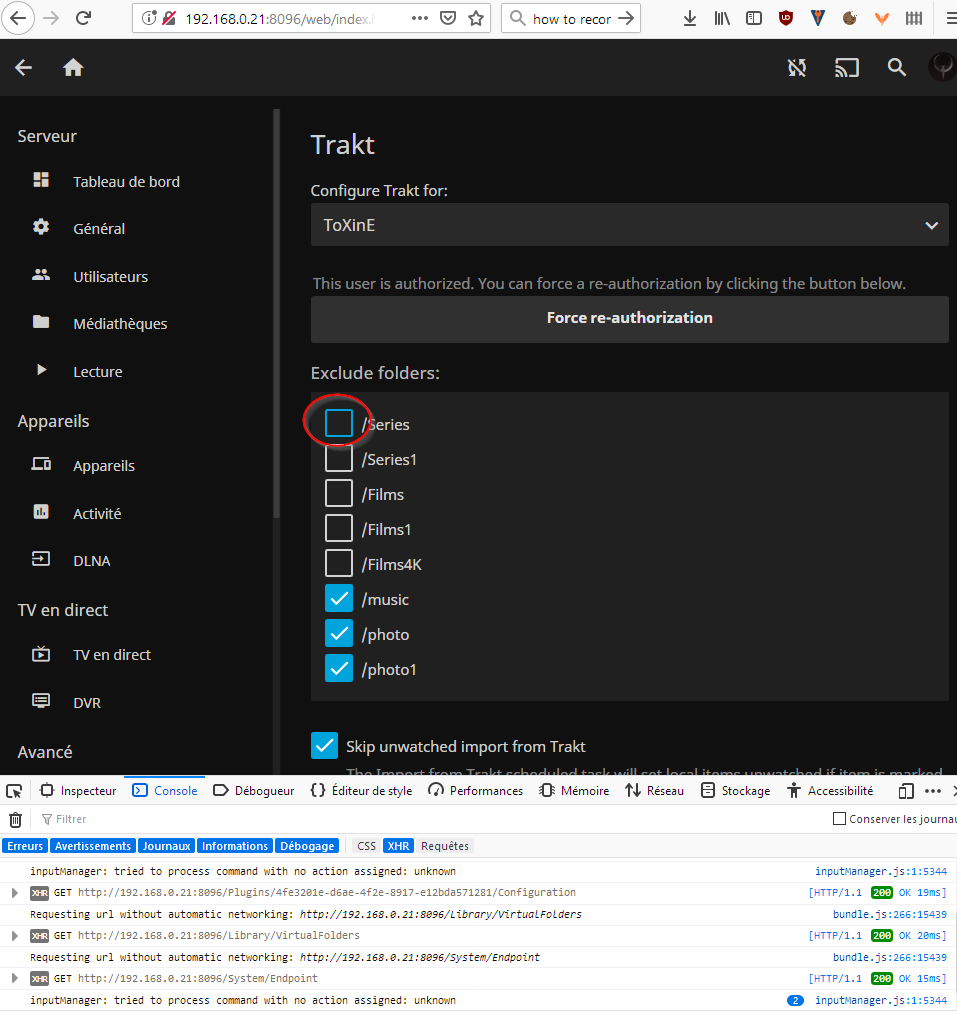
Task: Open the Activité panel icon
Action: point(40,513)
